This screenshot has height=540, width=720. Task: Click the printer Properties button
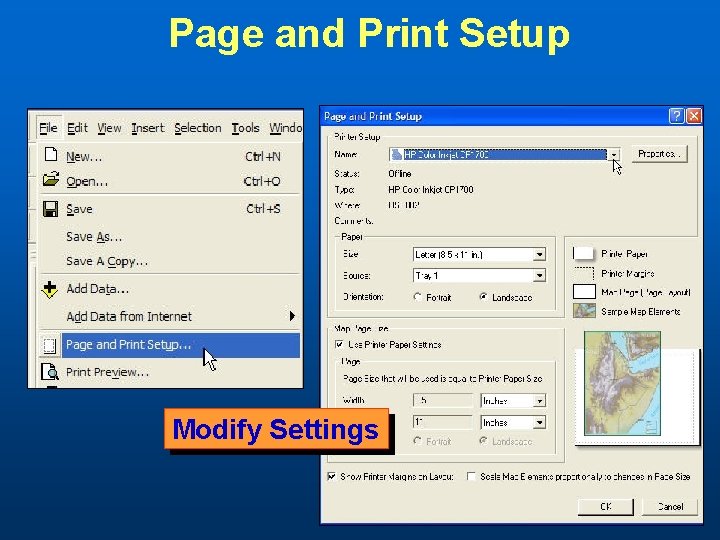(659, 154)
